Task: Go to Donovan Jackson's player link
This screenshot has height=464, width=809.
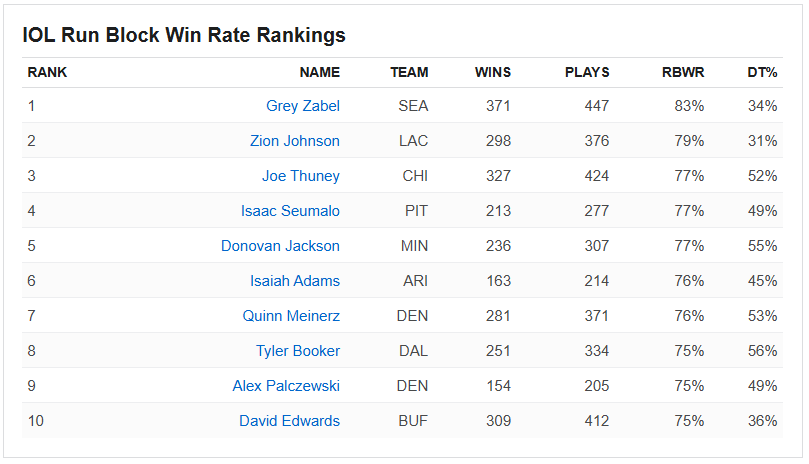Action: (x=280, y=246)
